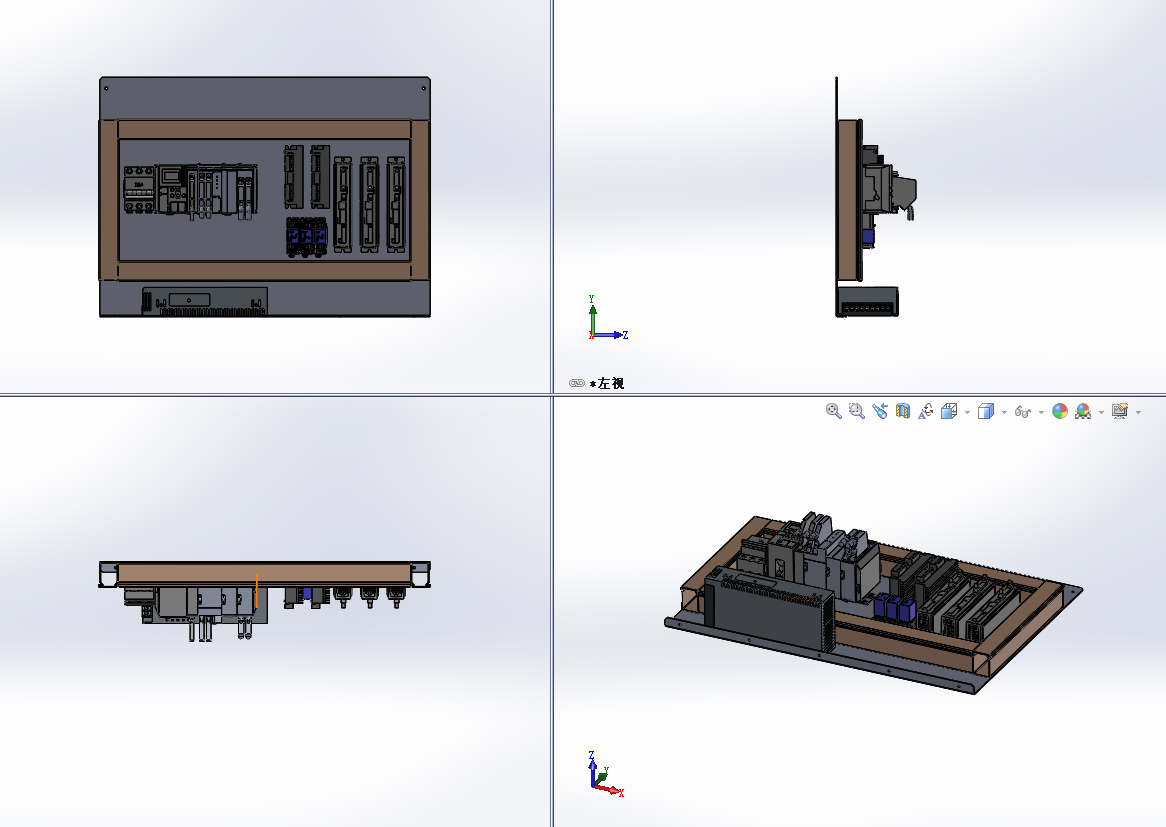Click the Dynamic Annotation Views icon
1166x827 pixels.
(926, 411)
